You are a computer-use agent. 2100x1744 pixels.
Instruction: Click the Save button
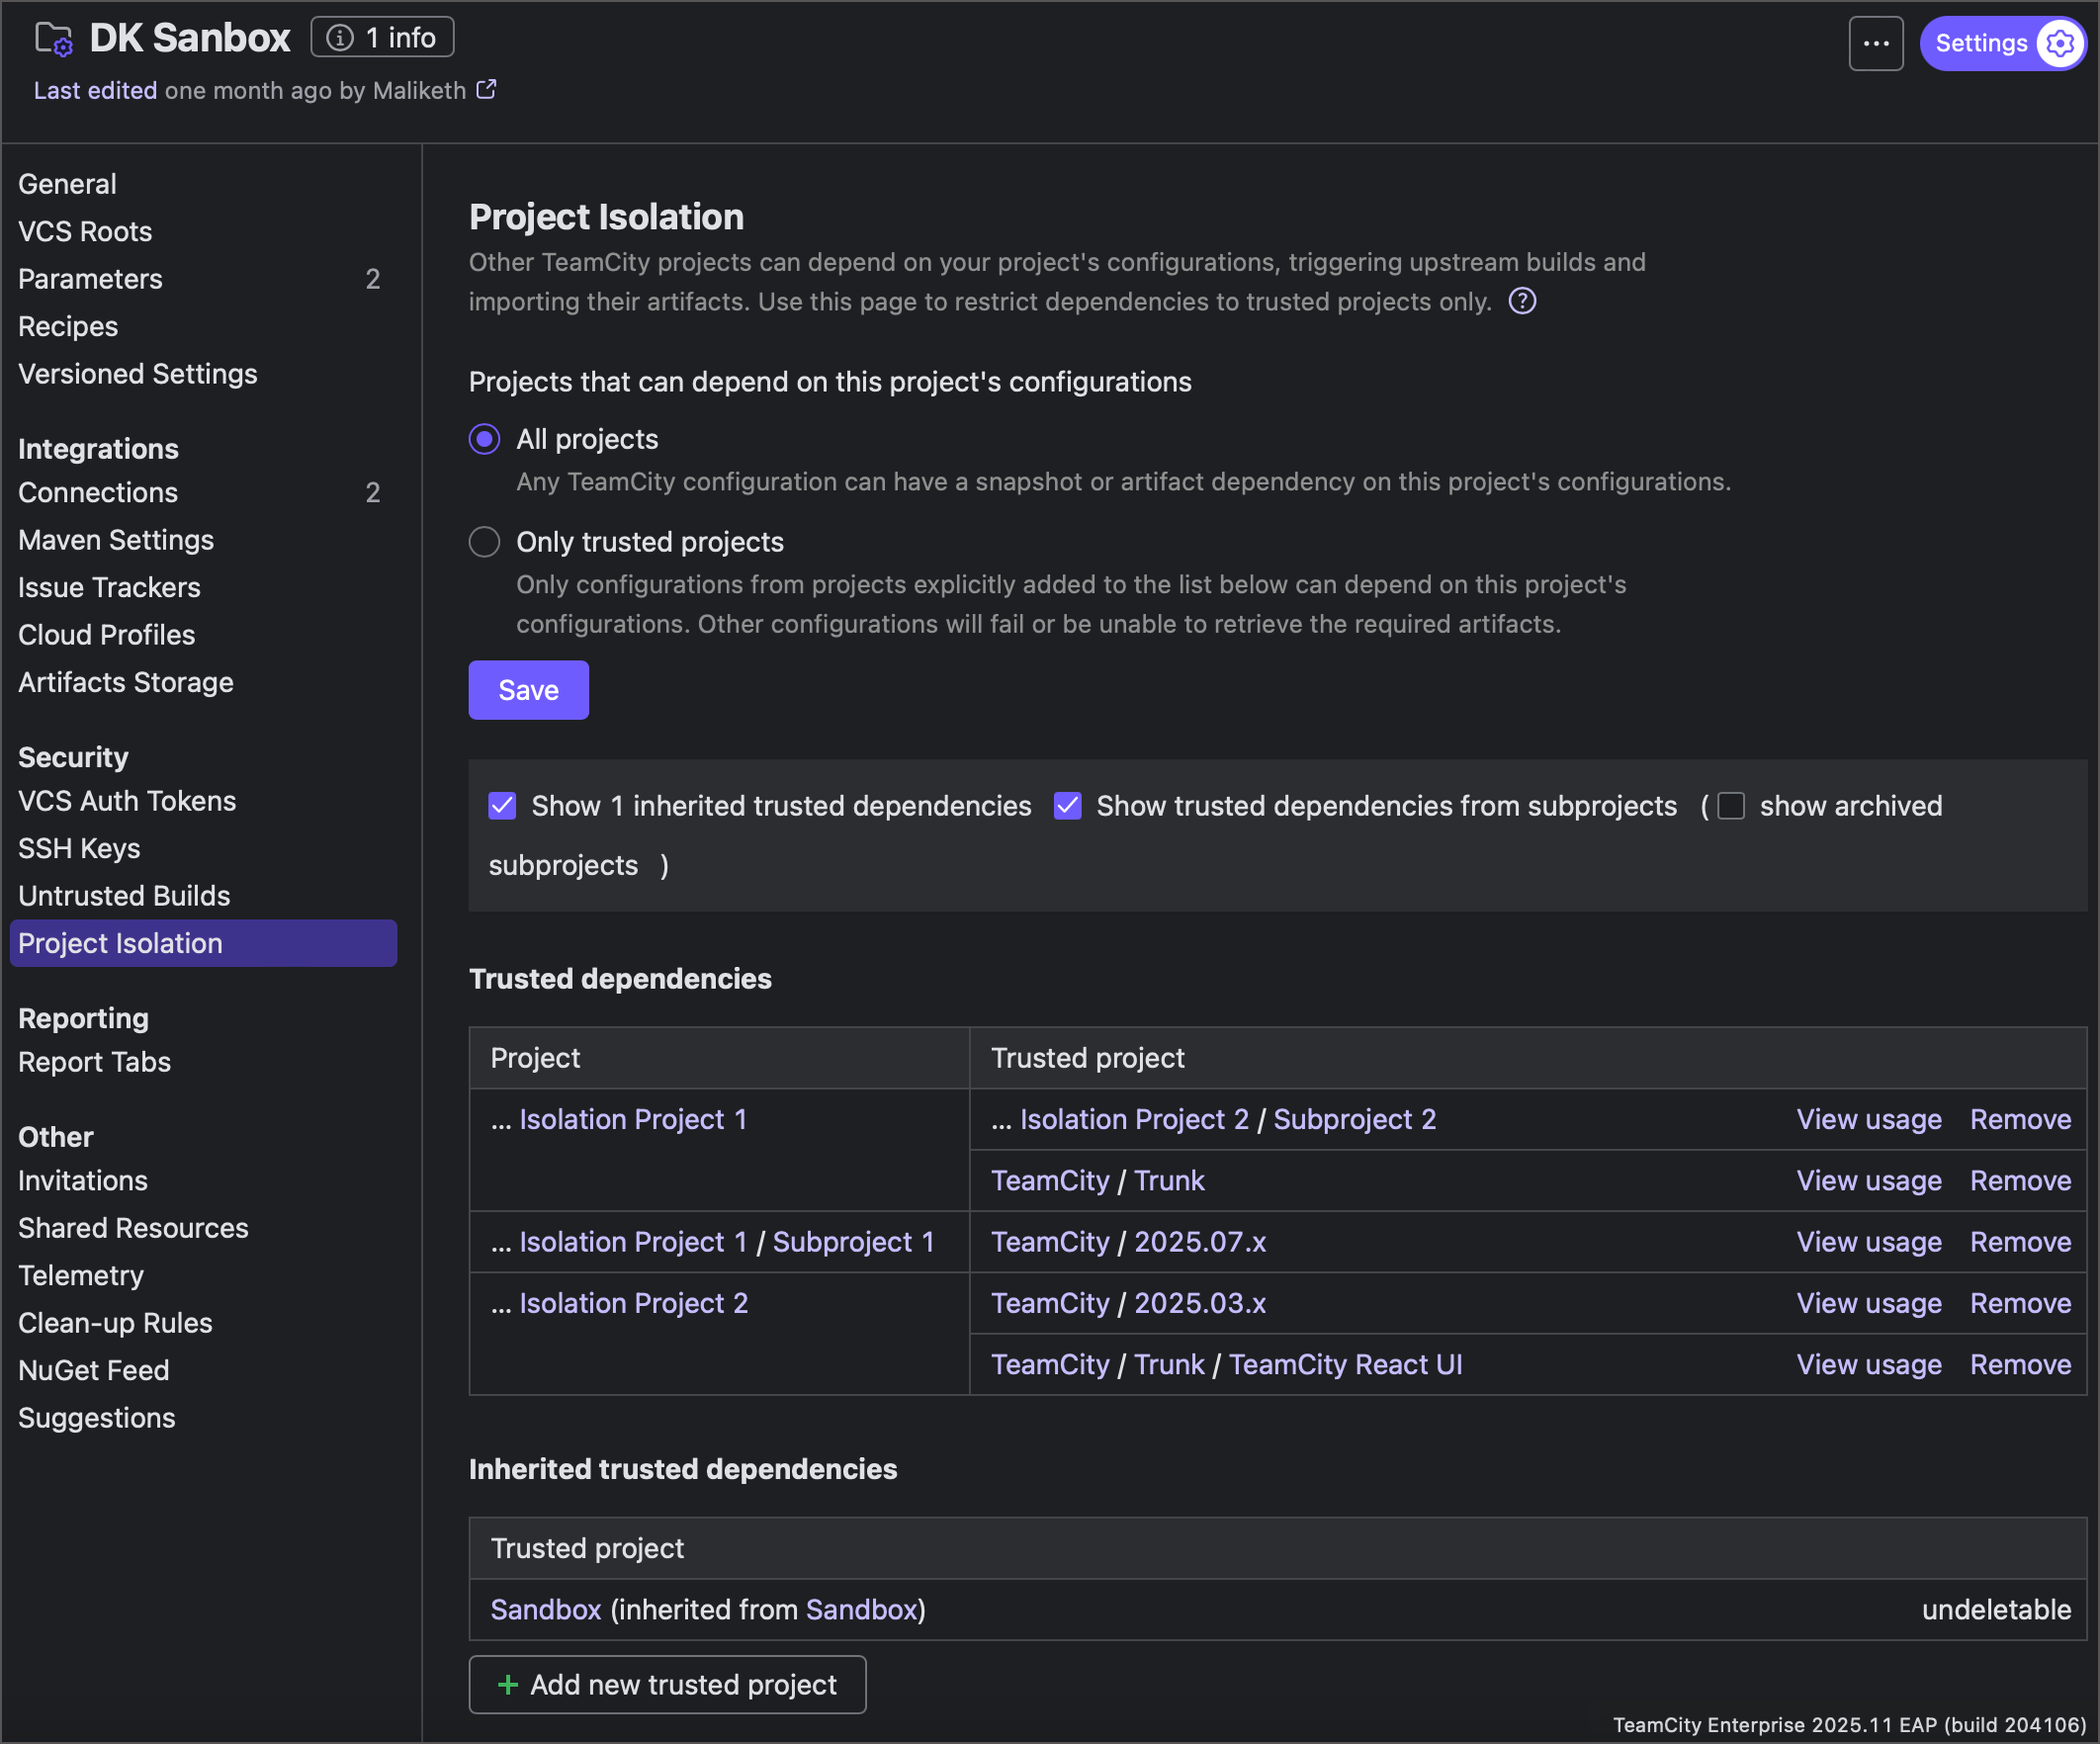pyautogui.click(x=528, y=689)
